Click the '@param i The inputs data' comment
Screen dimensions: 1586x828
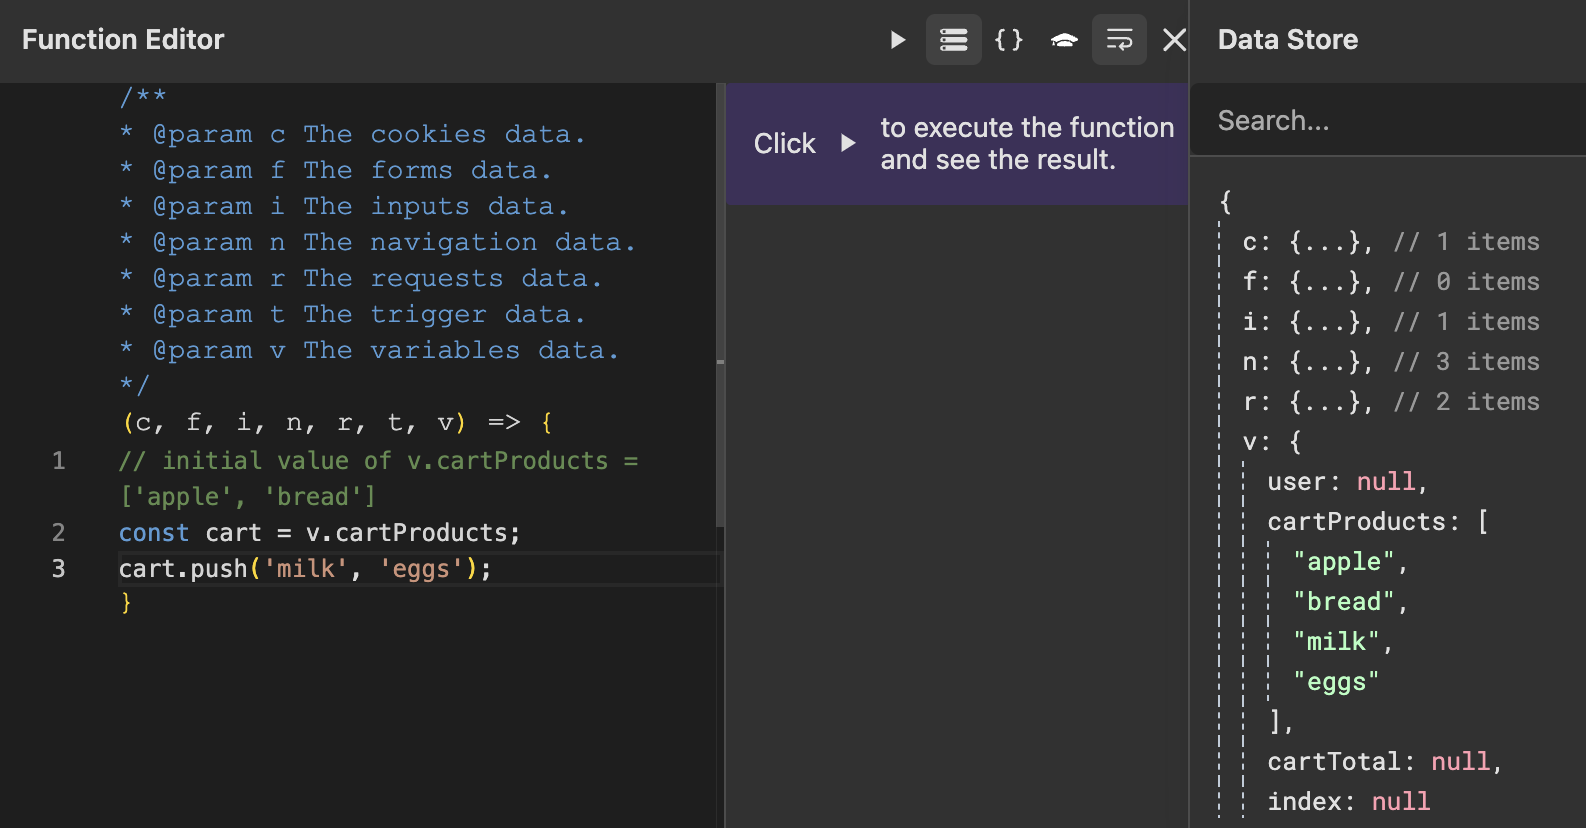click(345, 206)
